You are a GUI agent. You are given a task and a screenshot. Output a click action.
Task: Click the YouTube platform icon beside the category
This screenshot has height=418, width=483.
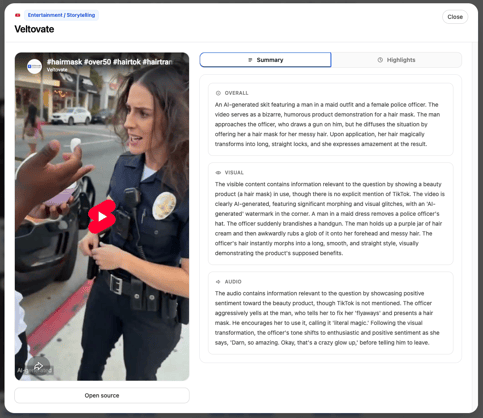[x=18, y=15]
